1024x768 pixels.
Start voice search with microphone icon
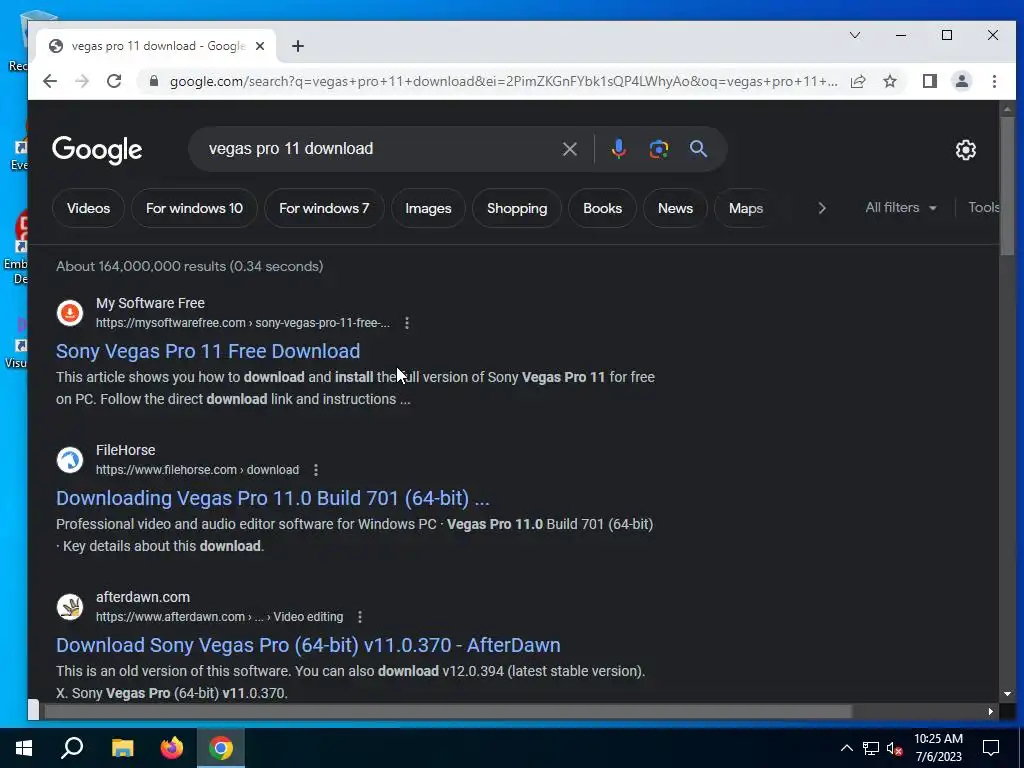(618, 149)
